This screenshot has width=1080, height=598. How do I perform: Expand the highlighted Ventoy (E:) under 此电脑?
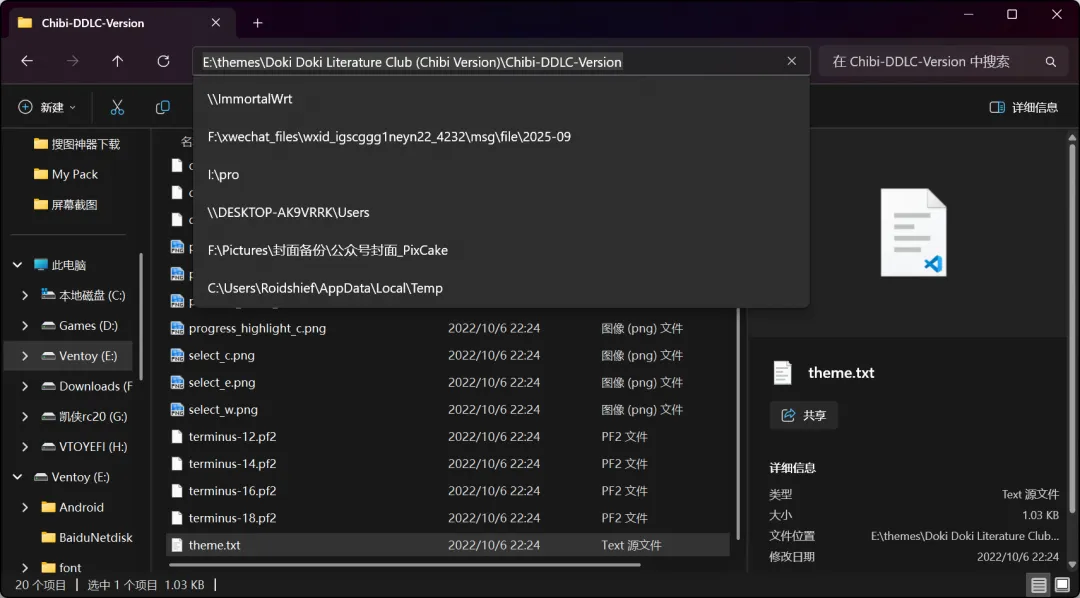tap(25, 356)
